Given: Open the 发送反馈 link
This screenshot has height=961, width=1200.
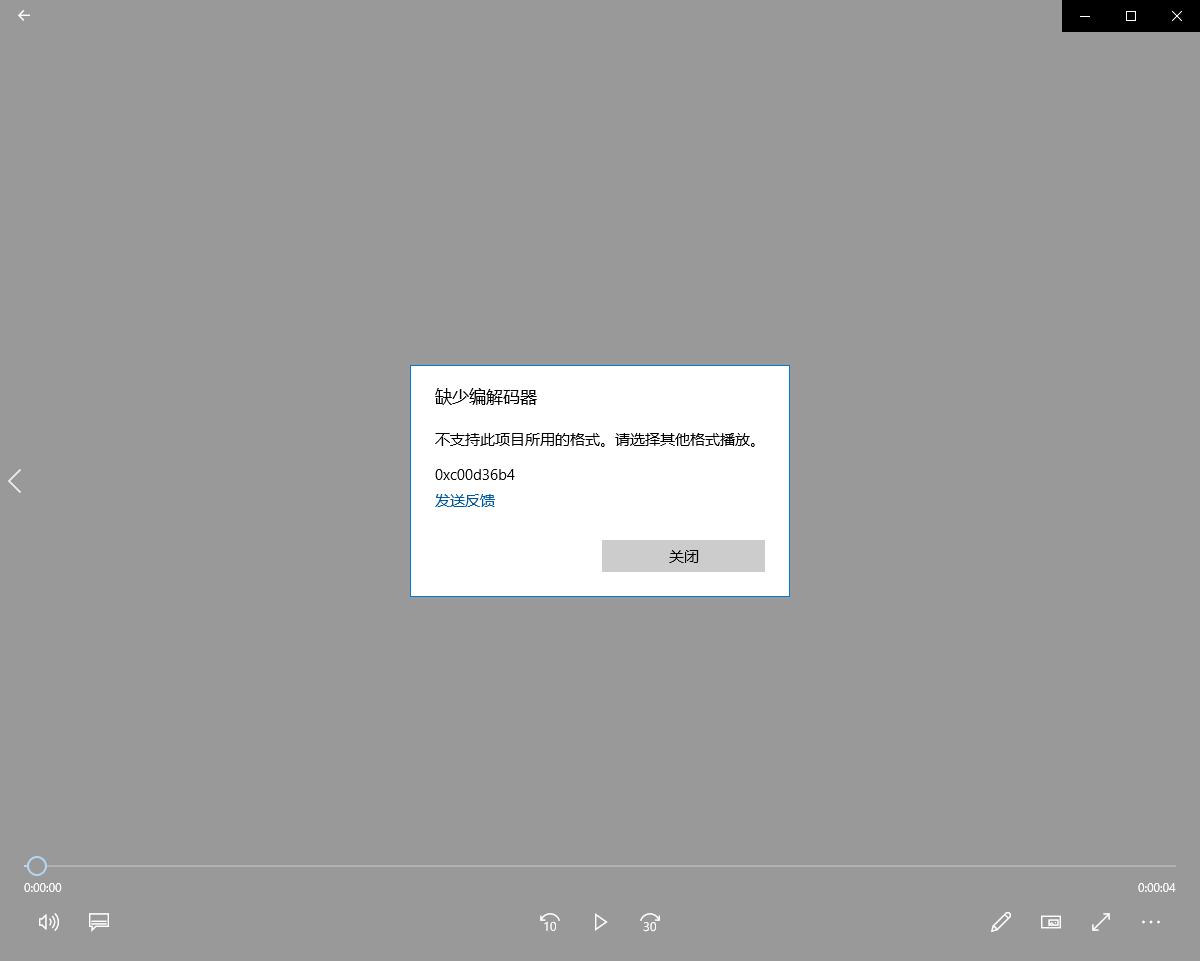Looking at the screenshot, I should coord(465,500).
